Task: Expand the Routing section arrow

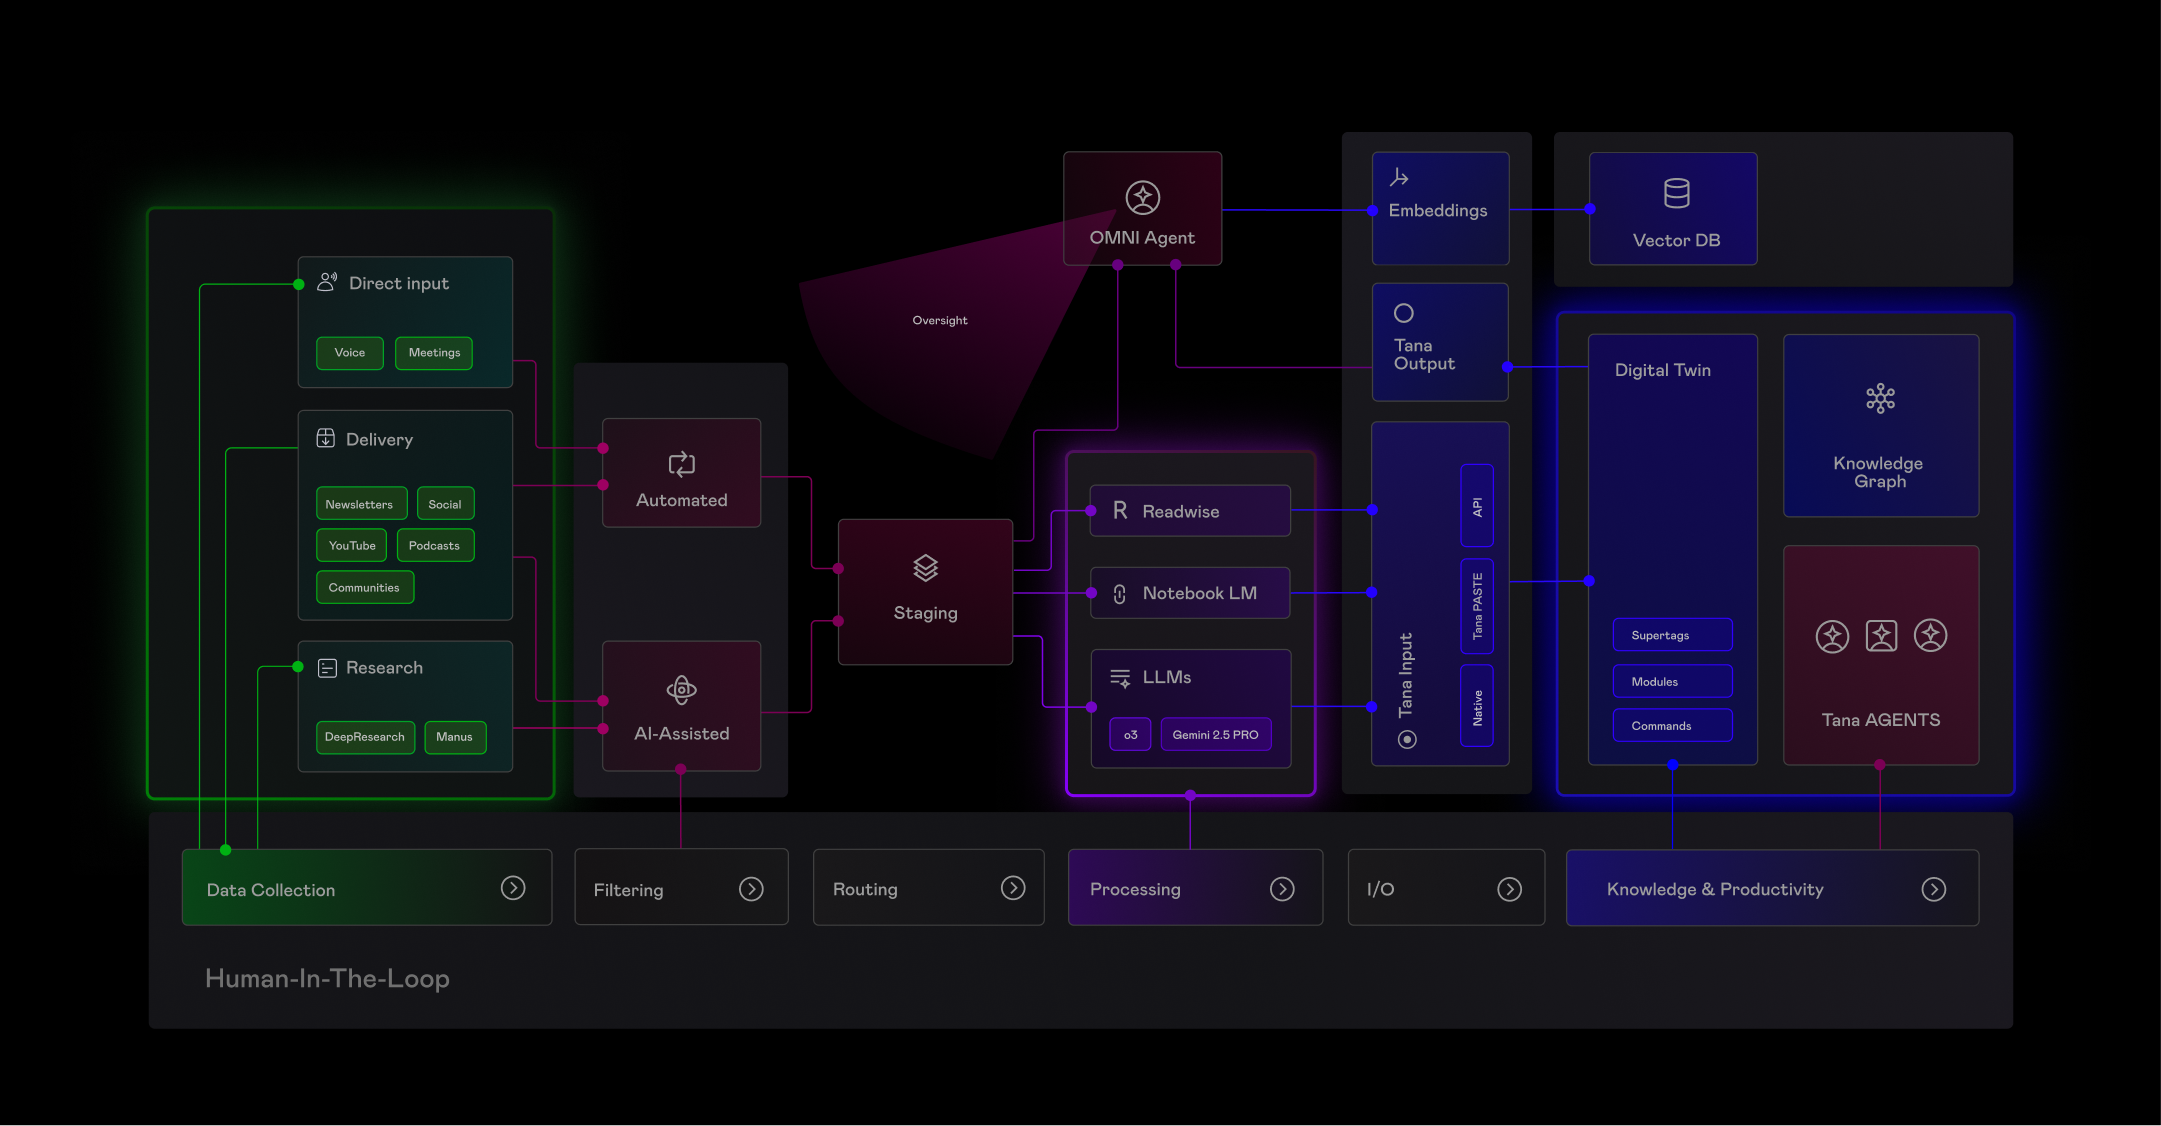Action: pos(1013,888)
